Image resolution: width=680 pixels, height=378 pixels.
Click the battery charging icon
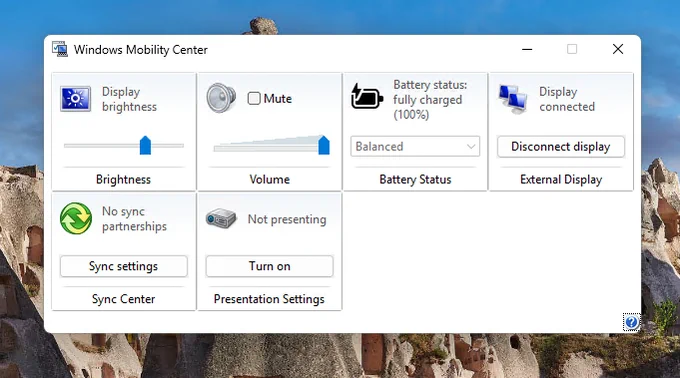367,97
